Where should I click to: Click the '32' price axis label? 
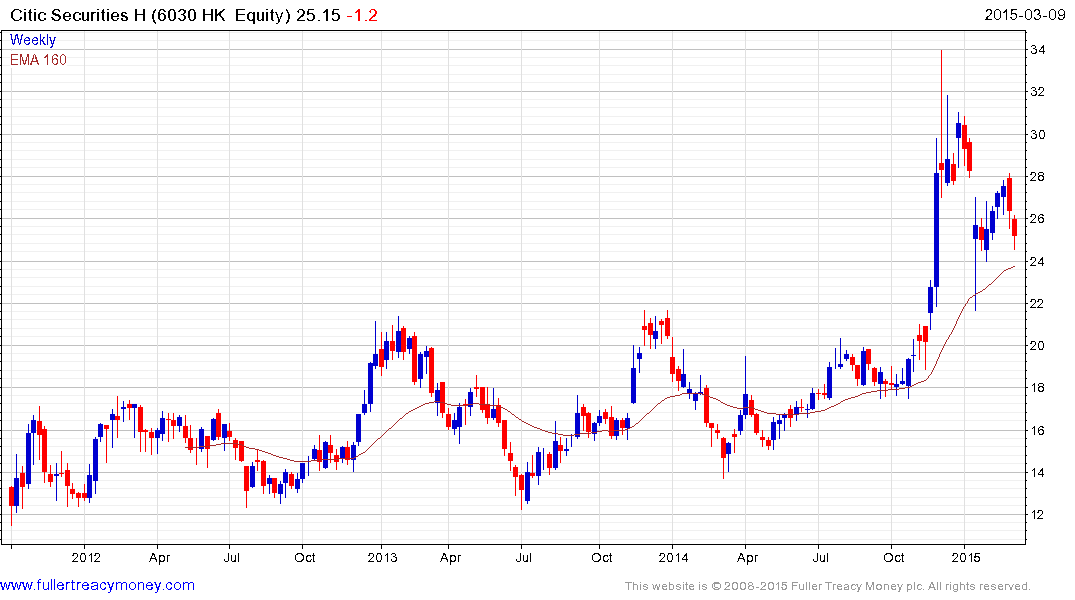1037,92
